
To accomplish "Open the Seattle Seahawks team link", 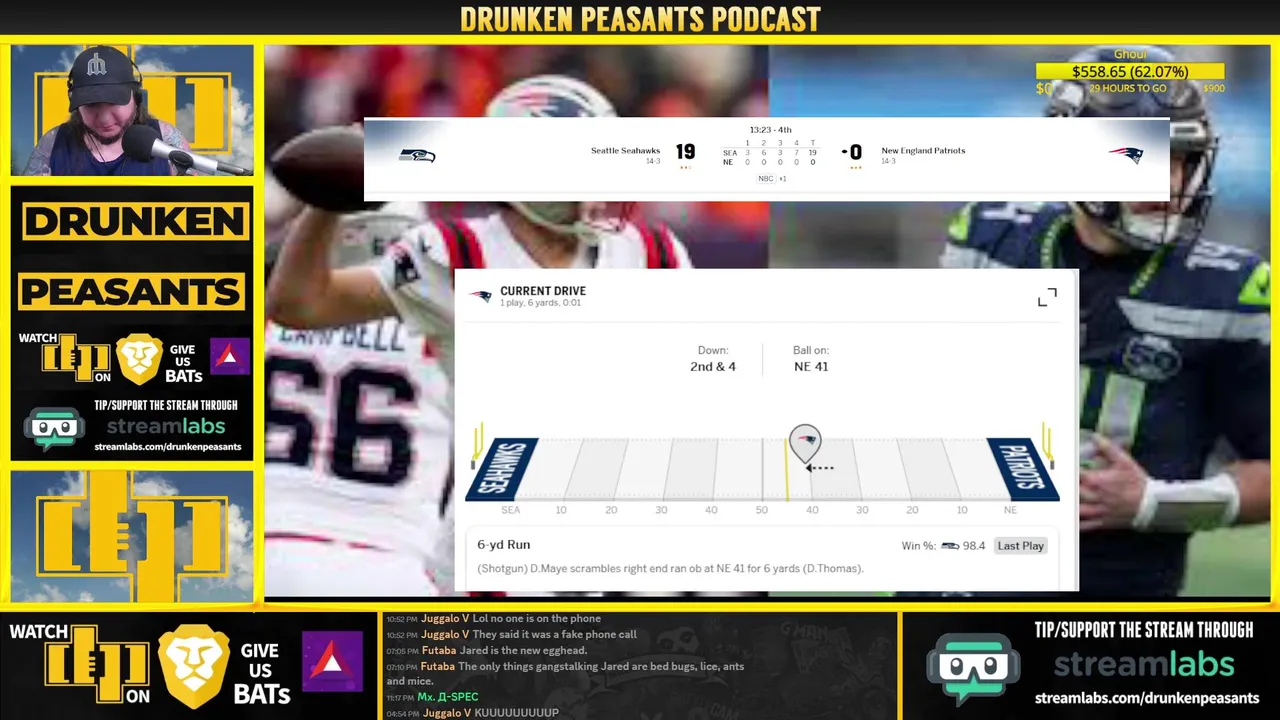I will coord(625,151).
